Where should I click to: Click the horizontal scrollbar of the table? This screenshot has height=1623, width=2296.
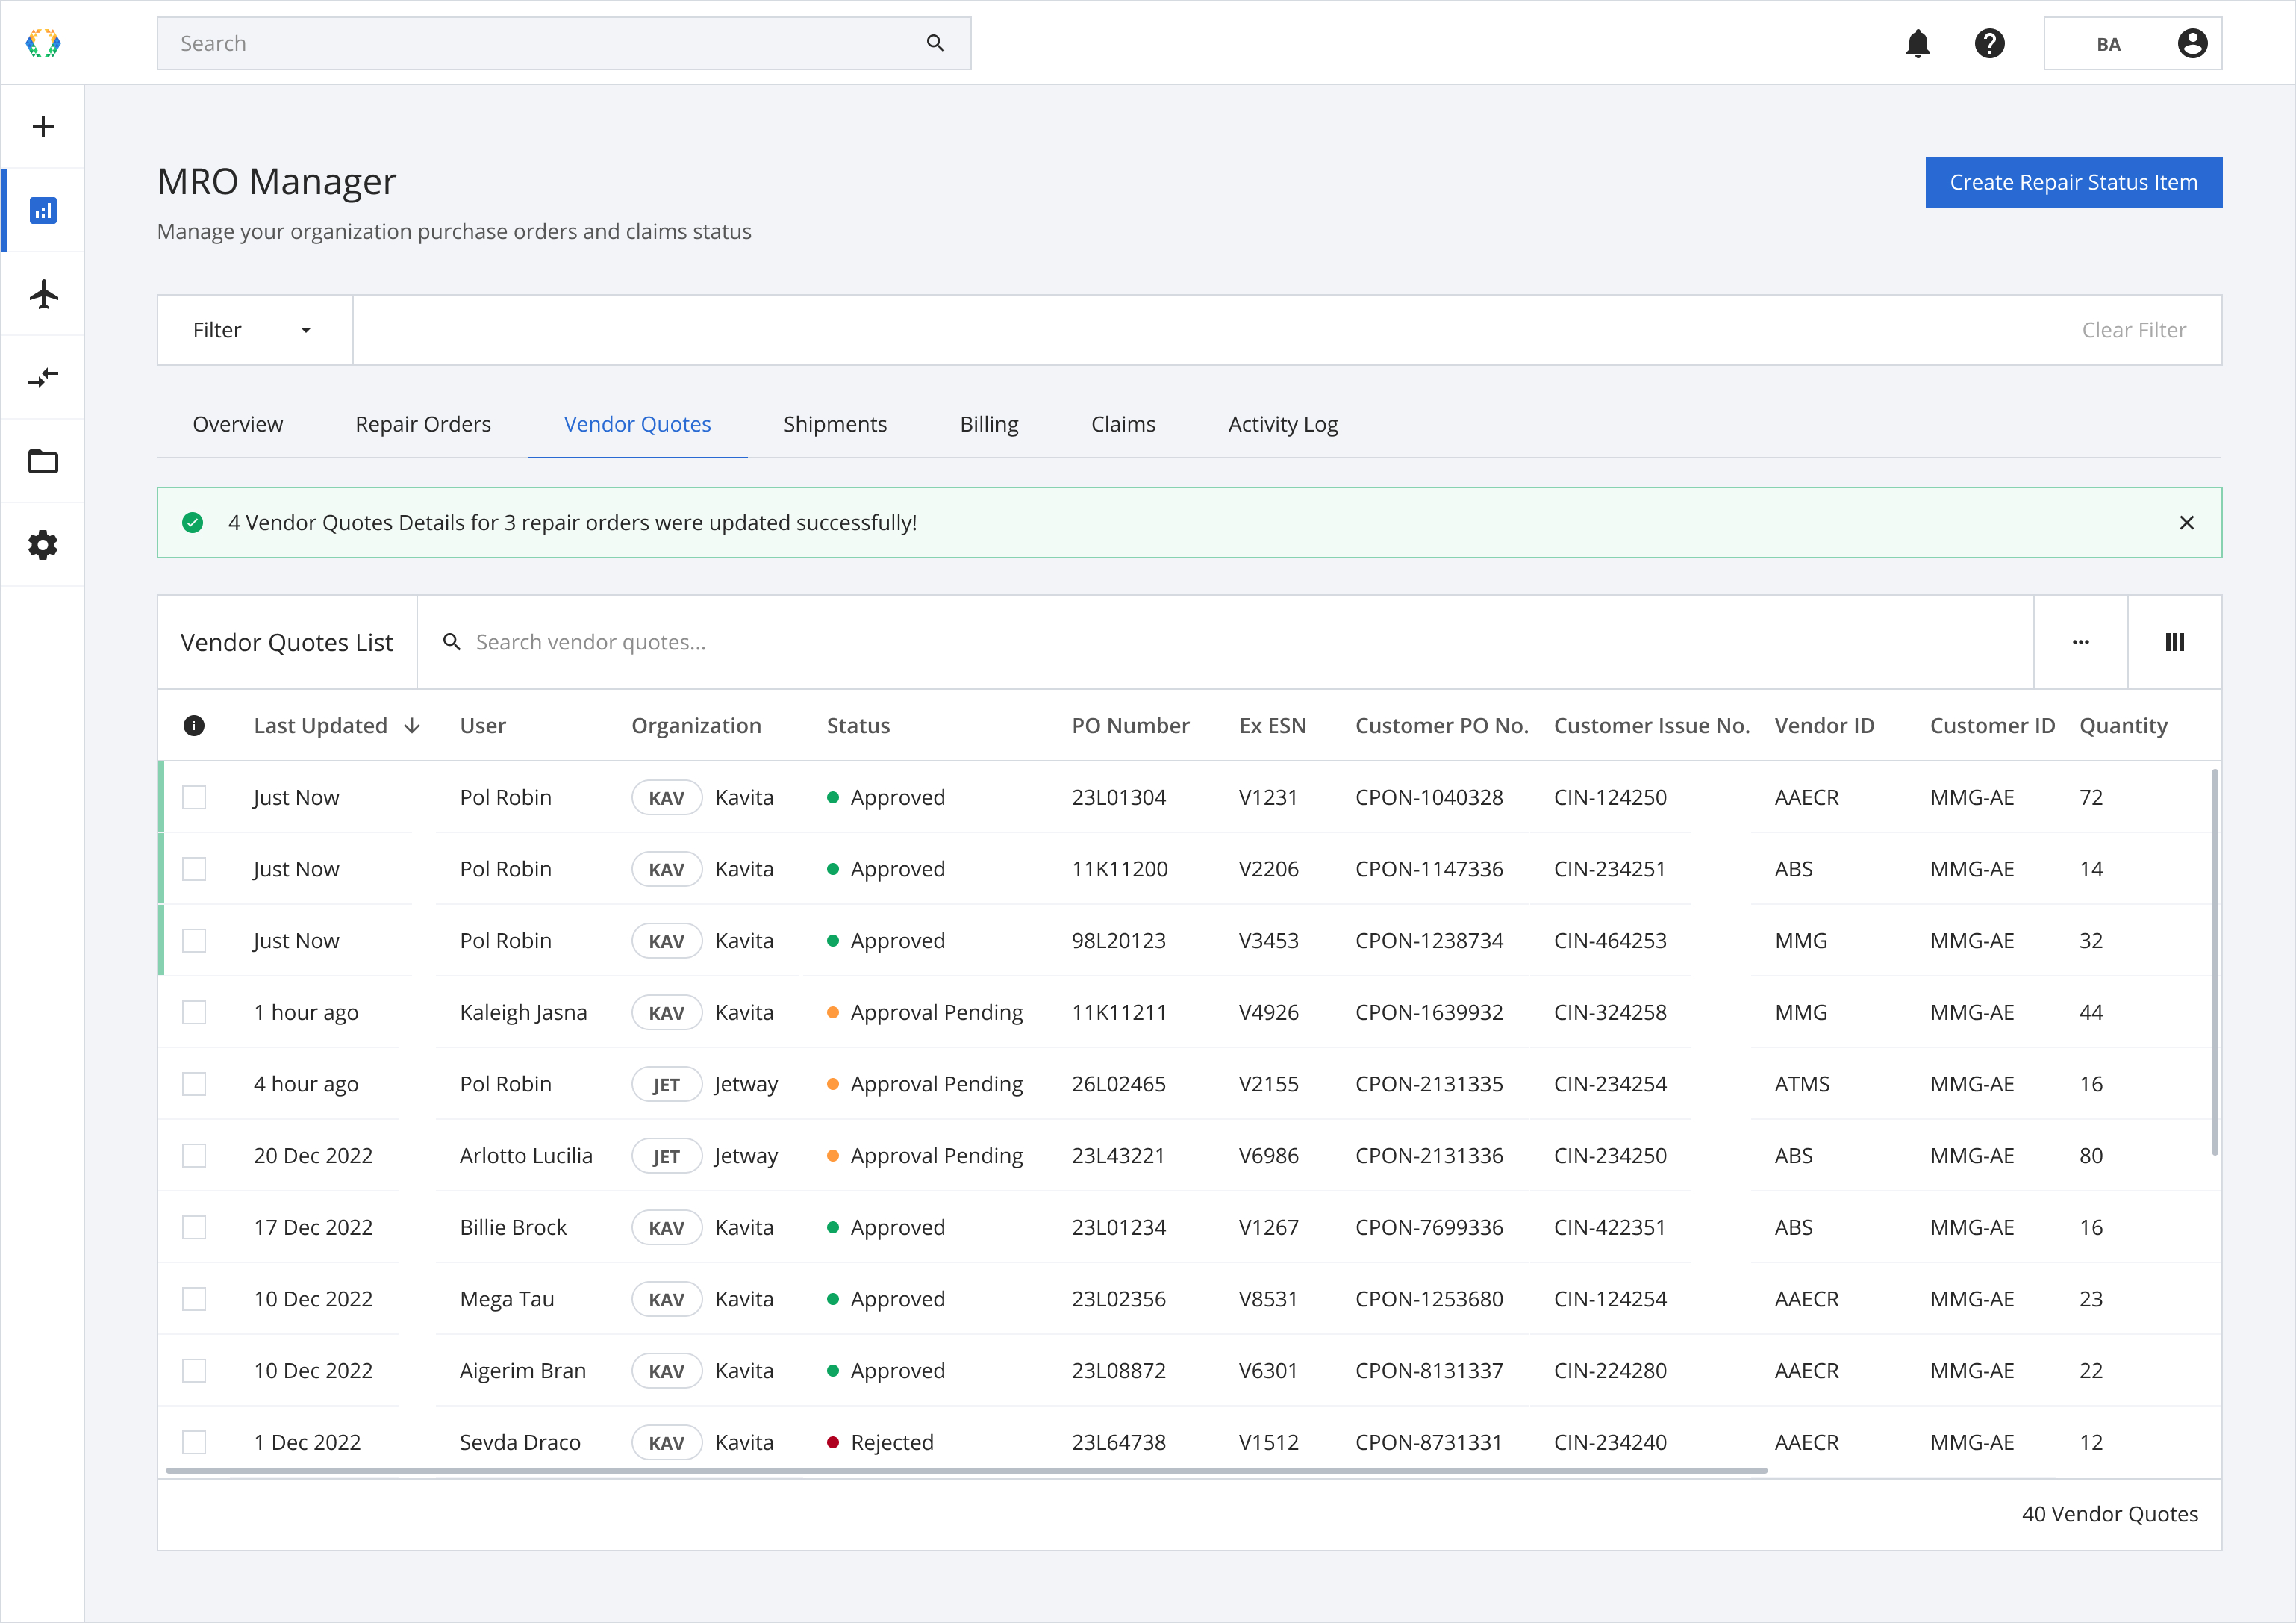(966, 1470)
